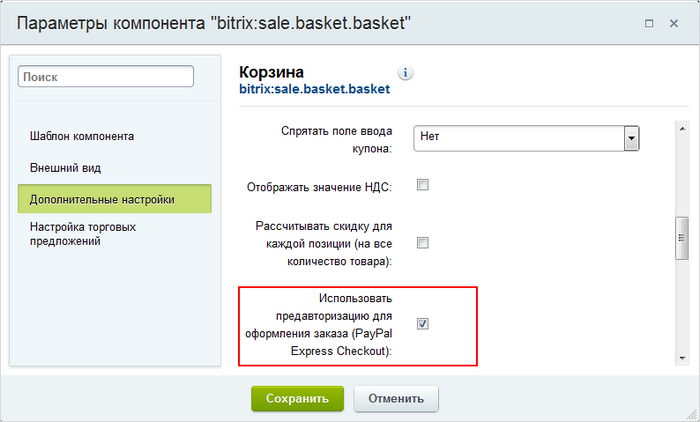The height and width of the screenshot is (422, 700).
Task: Click the bitrix:sale.basket.basket link
Action: tap(314, 89)
